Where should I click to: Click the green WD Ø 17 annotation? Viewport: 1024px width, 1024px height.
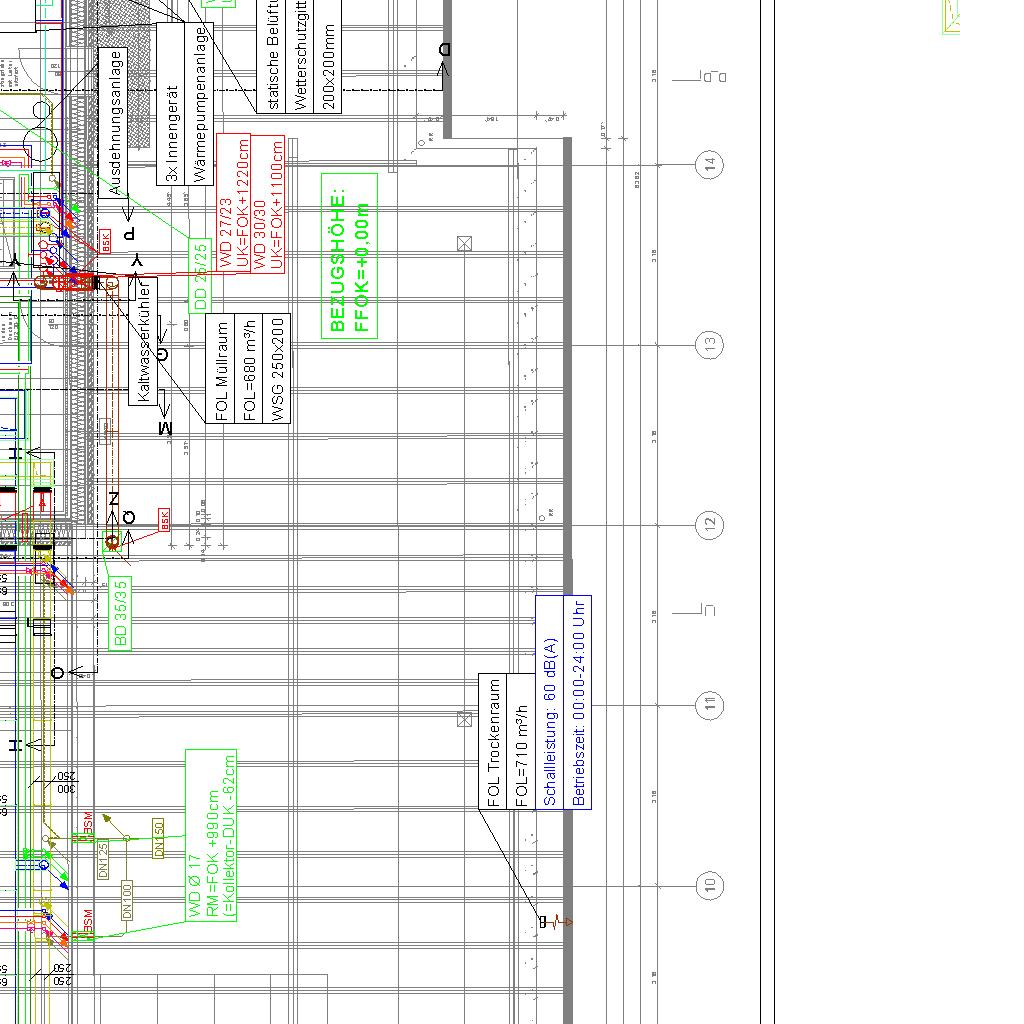click(211, 835)
